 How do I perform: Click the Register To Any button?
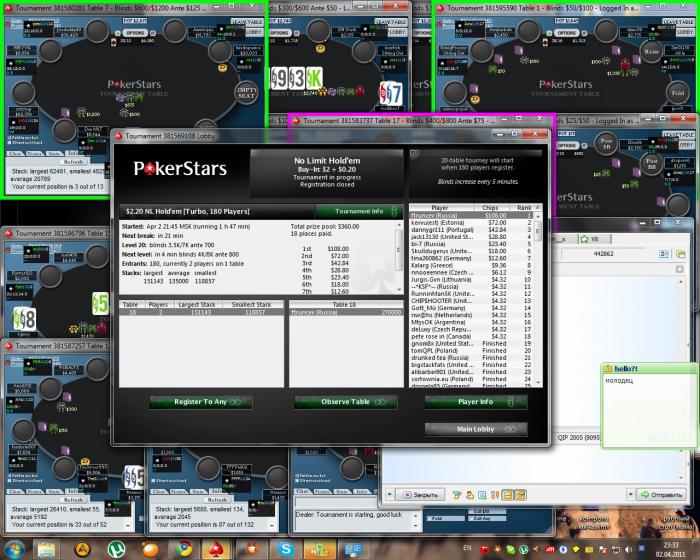200,402
